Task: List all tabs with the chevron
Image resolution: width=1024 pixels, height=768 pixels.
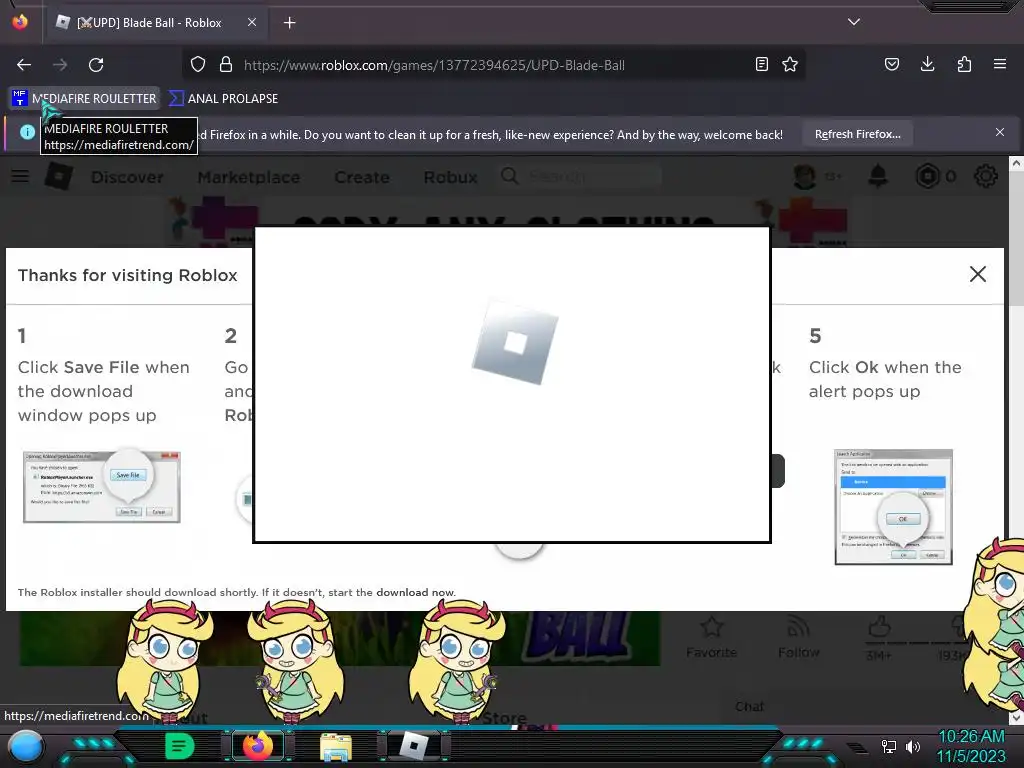Action: click(x=854, y=22)
